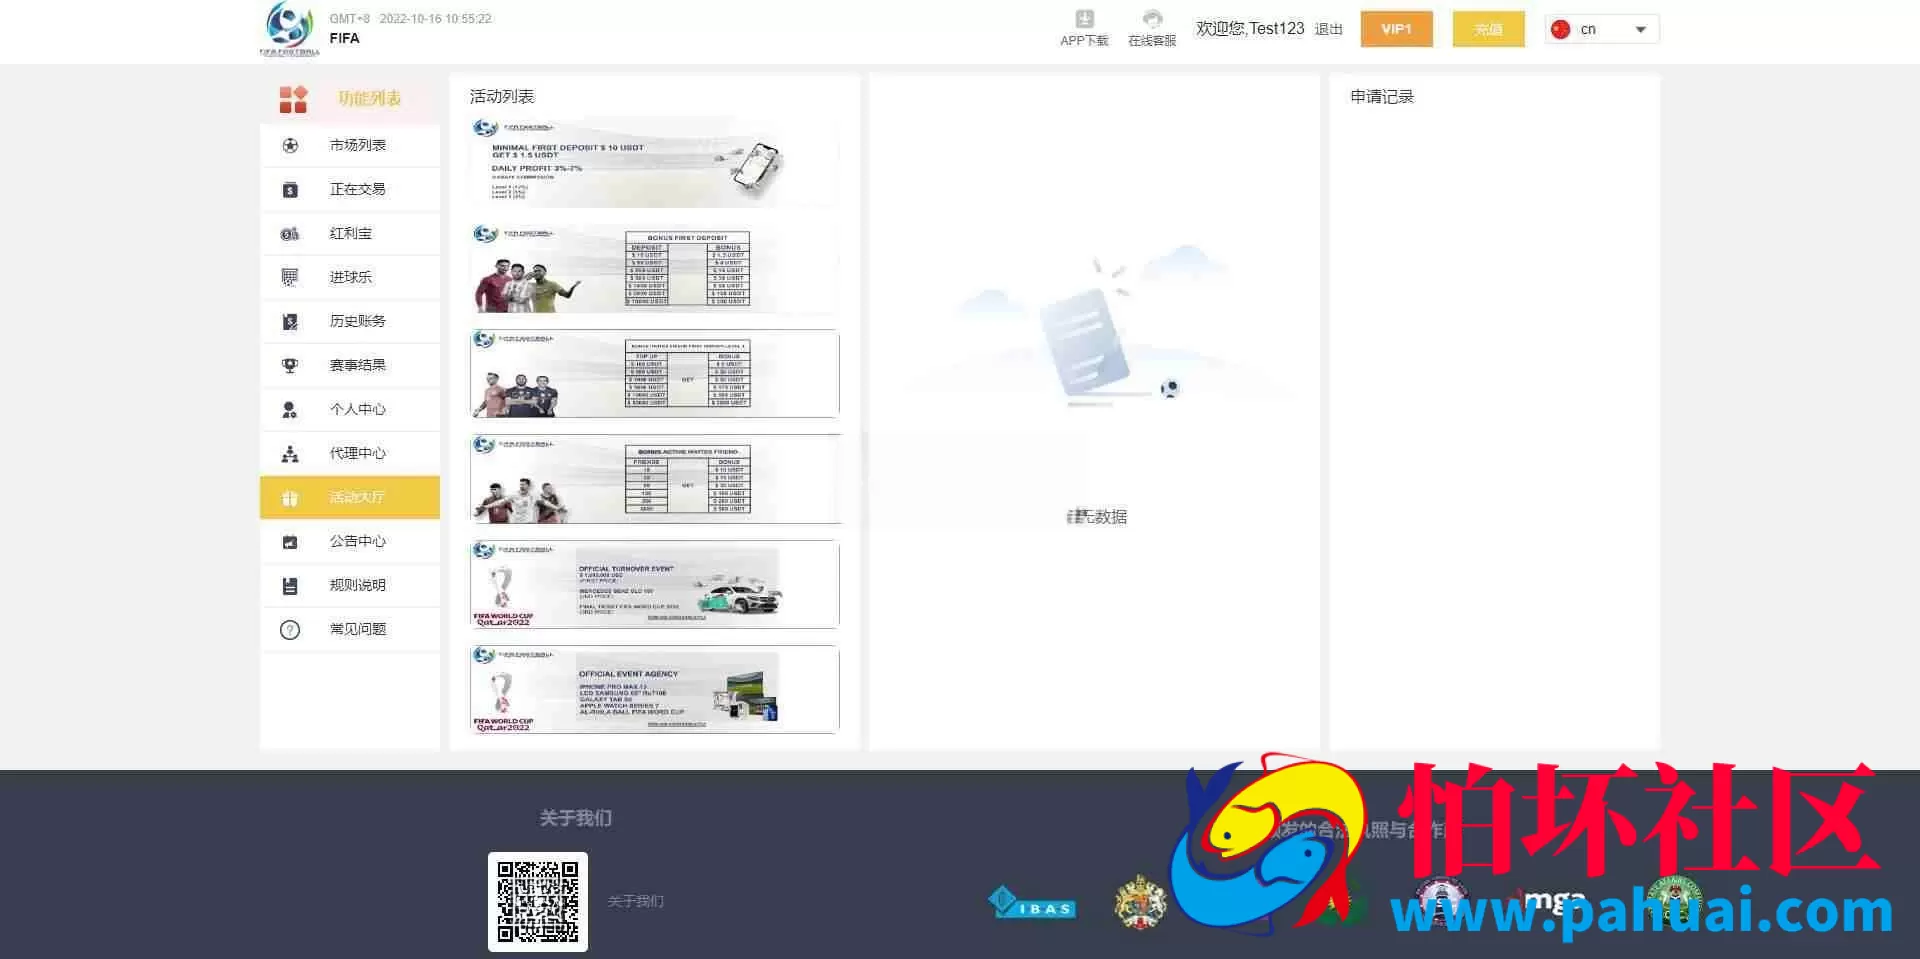Open the Bonus First Deposit promotion banner
Image resolution: width=1920 pixels, height=959 pixels.
pos(655,268)
